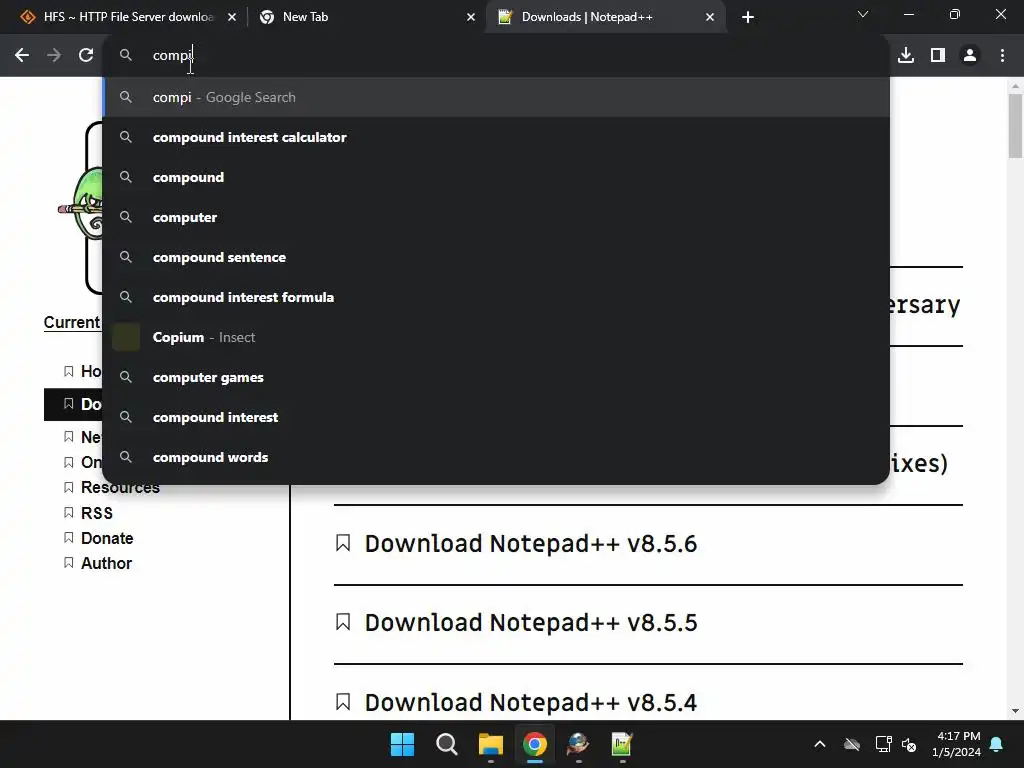Expand the tab search chevron
Viewport: 1024px width, 768px height.
point(863,14)
